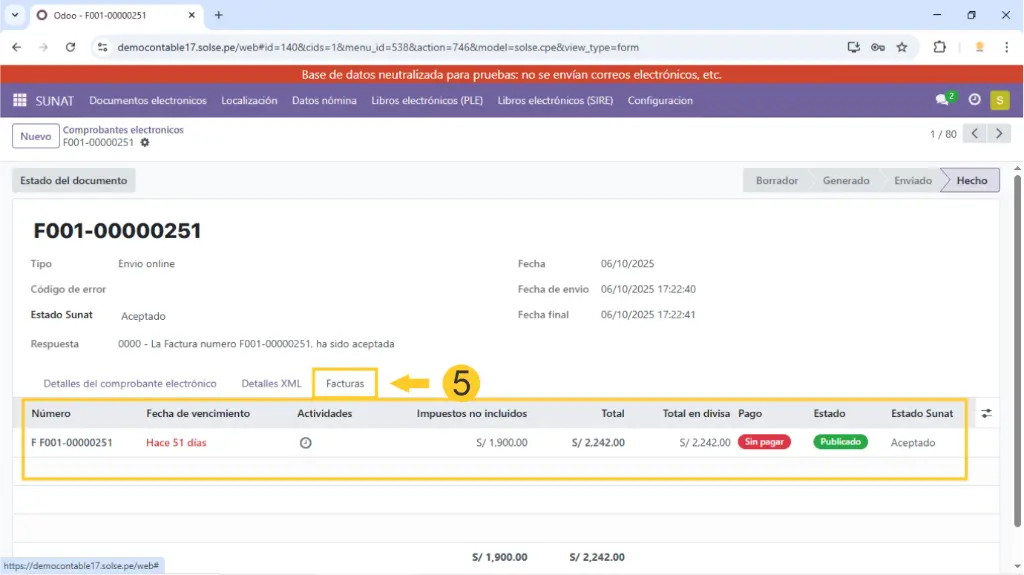The image size is (1024, 575).
Task: Open the activities clock icon in navbar
Action: [x=974, y=100]
